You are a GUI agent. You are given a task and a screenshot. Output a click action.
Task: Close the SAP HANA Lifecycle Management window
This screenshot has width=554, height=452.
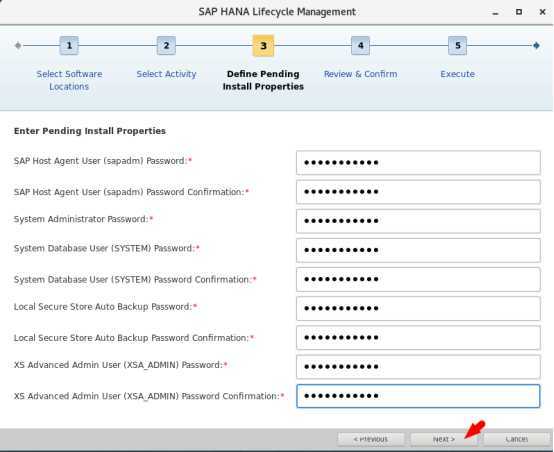542,12
